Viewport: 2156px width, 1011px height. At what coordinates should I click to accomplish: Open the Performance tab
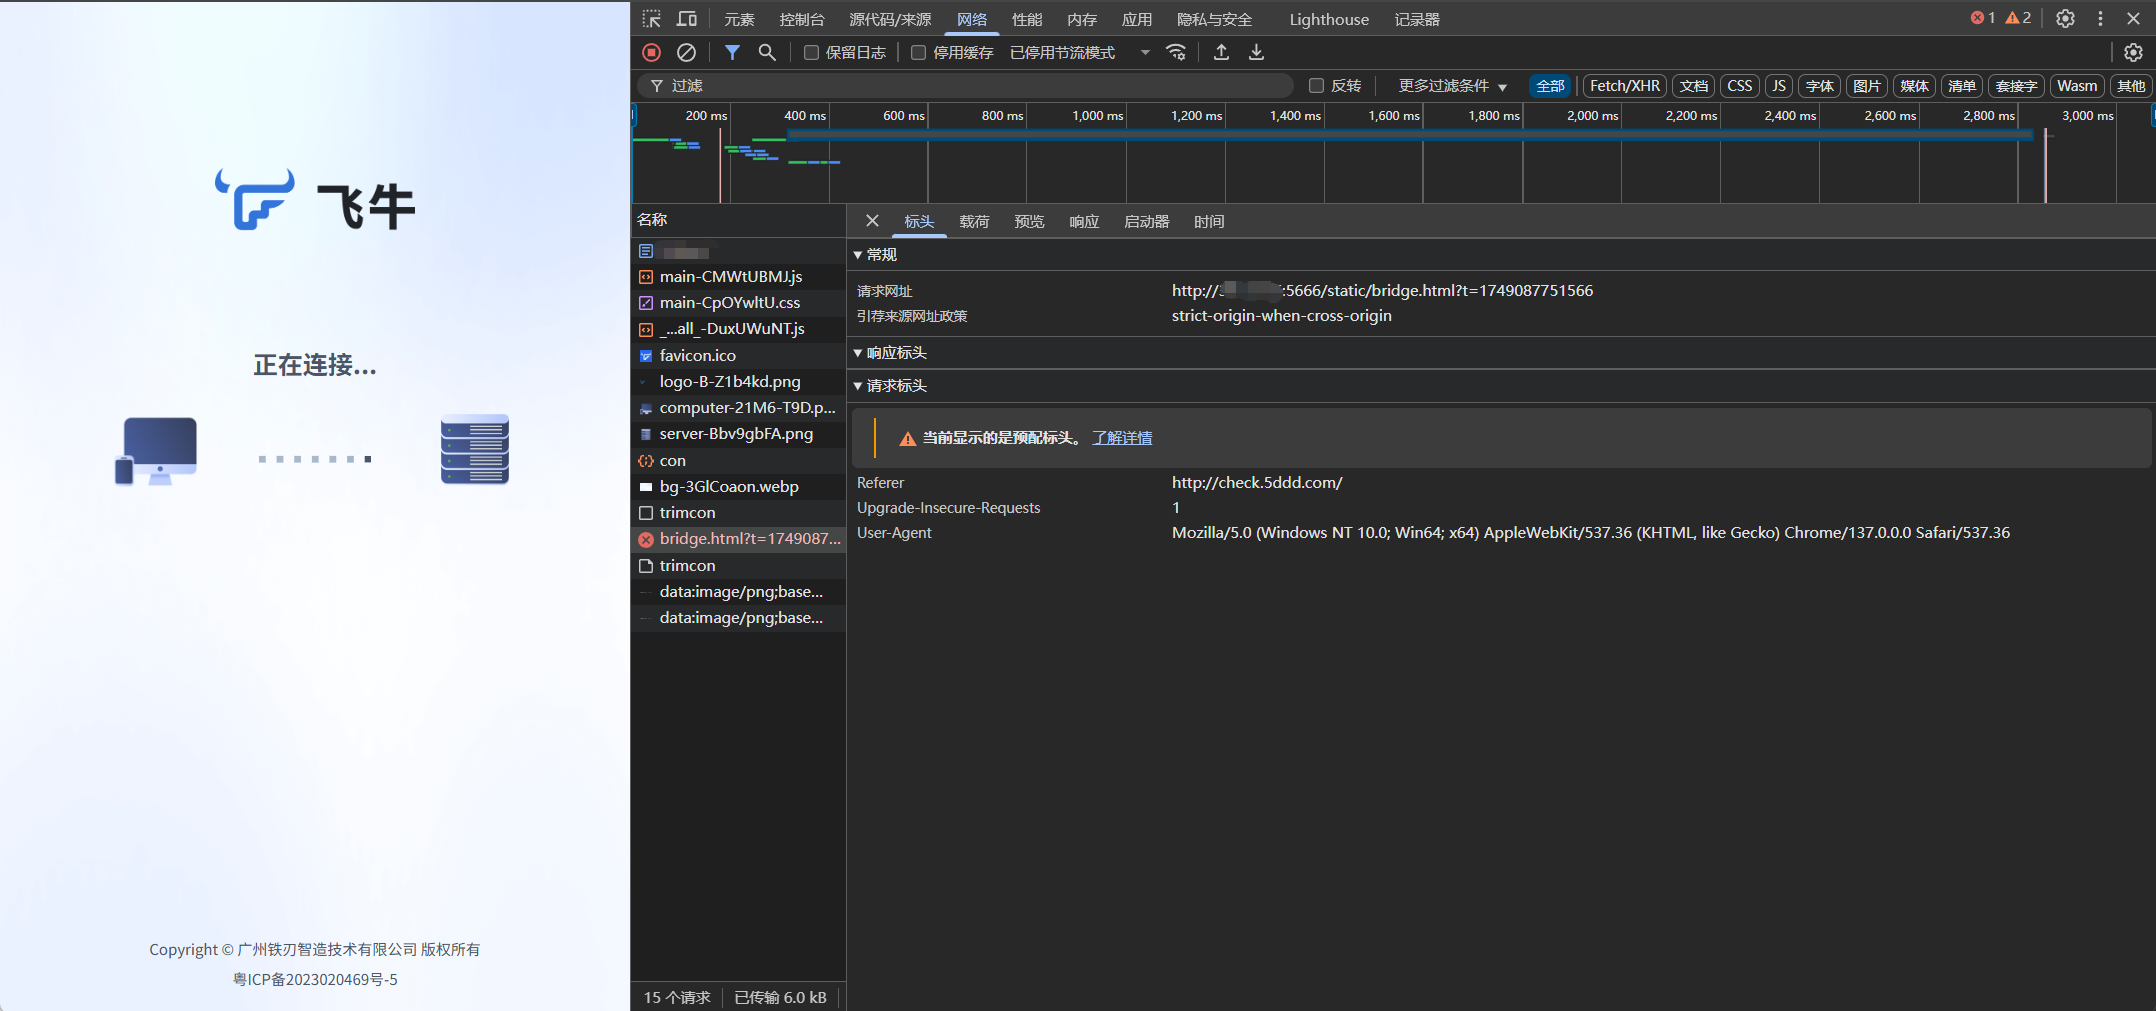click(x=1027, y=19)
